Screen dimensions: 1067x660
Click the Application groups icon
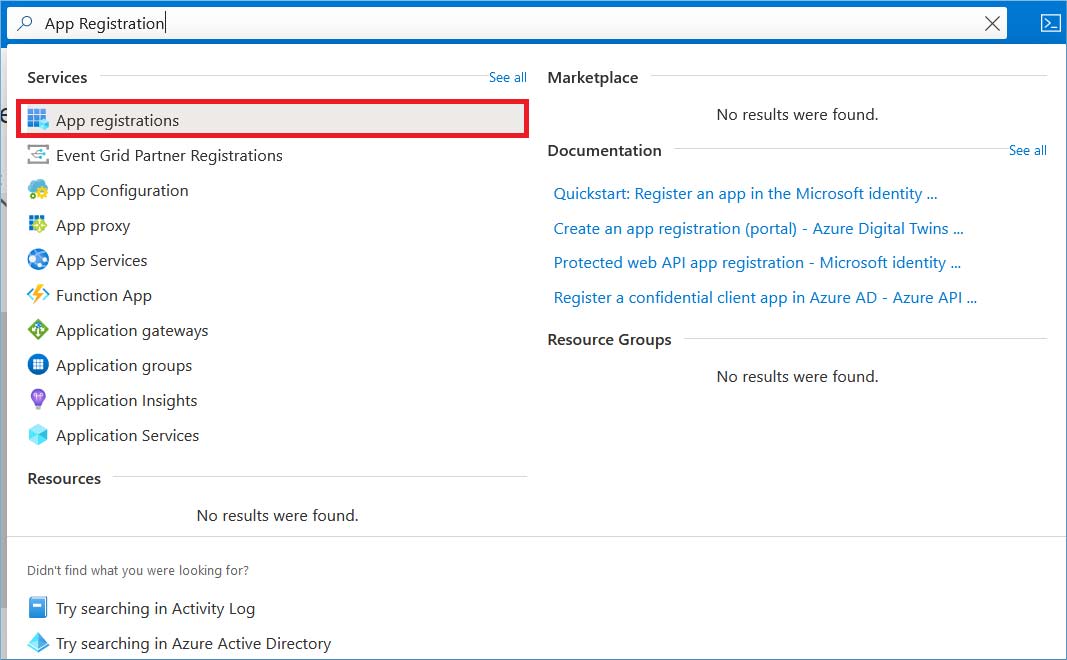(38, 364)
